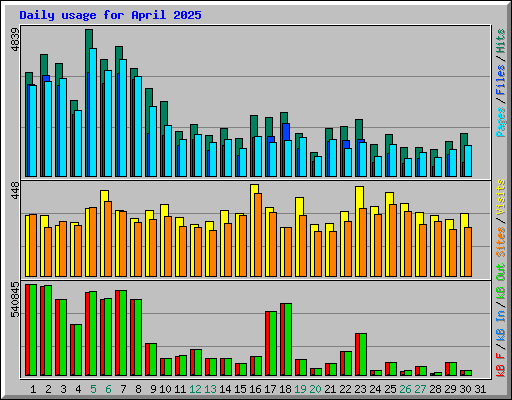Click the cyan pages bar for day 7

(x=123, y=118)
